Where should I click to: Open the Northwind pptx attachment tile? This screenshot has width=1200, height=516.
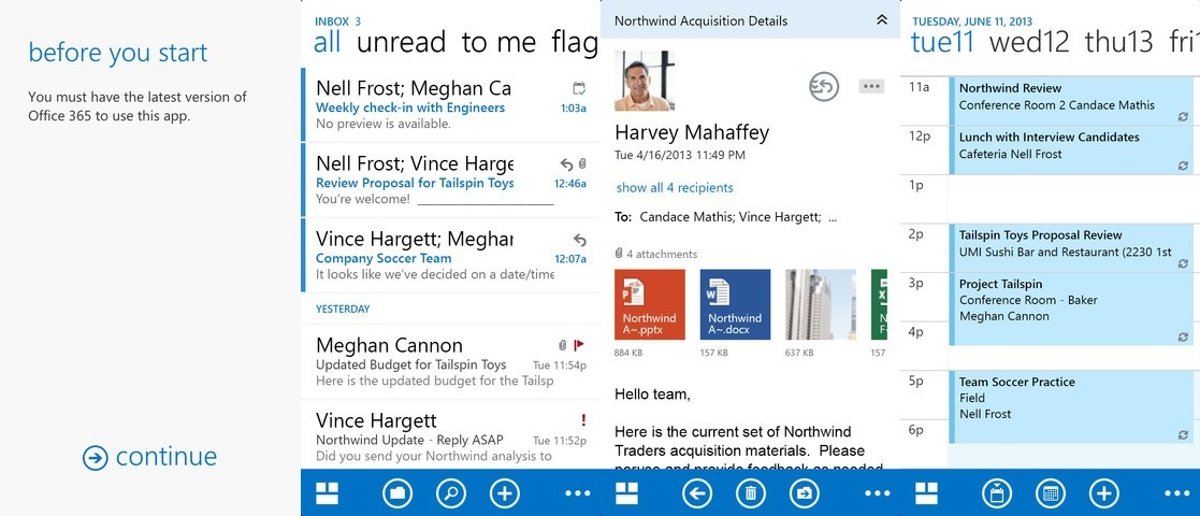(x=650, y=305)
